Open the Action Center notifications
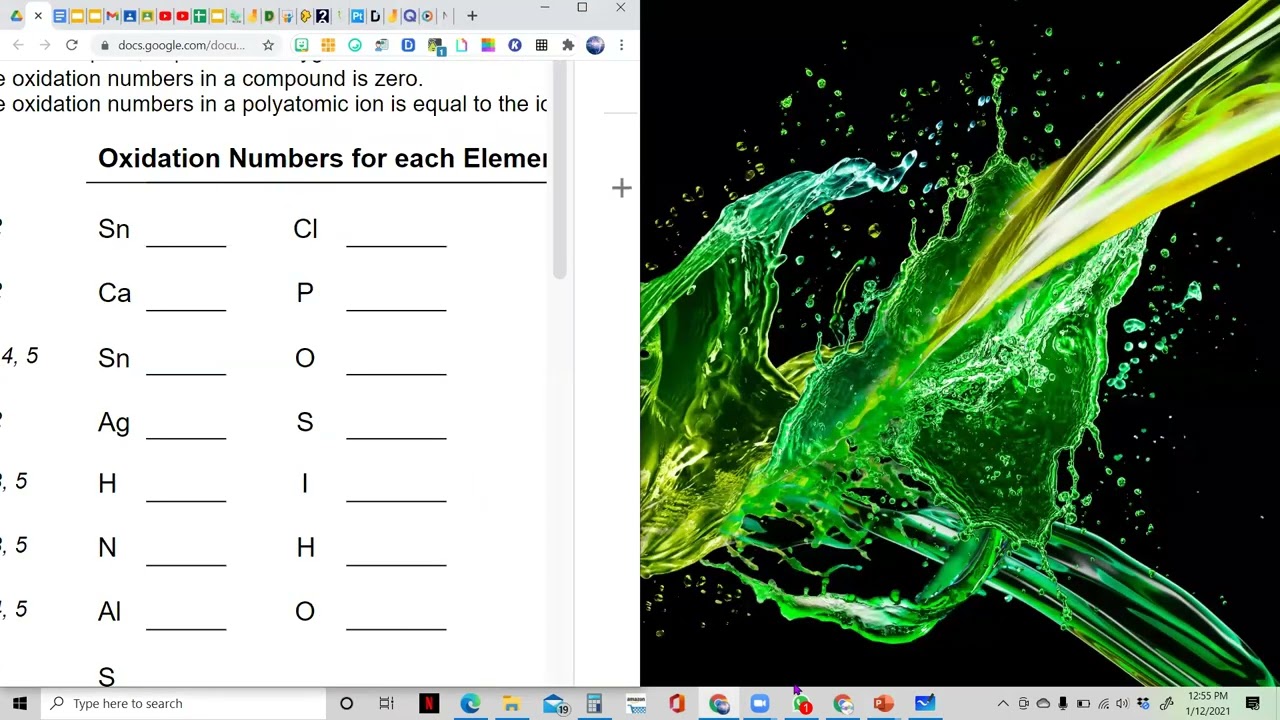This screenshot has height=720, width=1280. [1253, 704]
